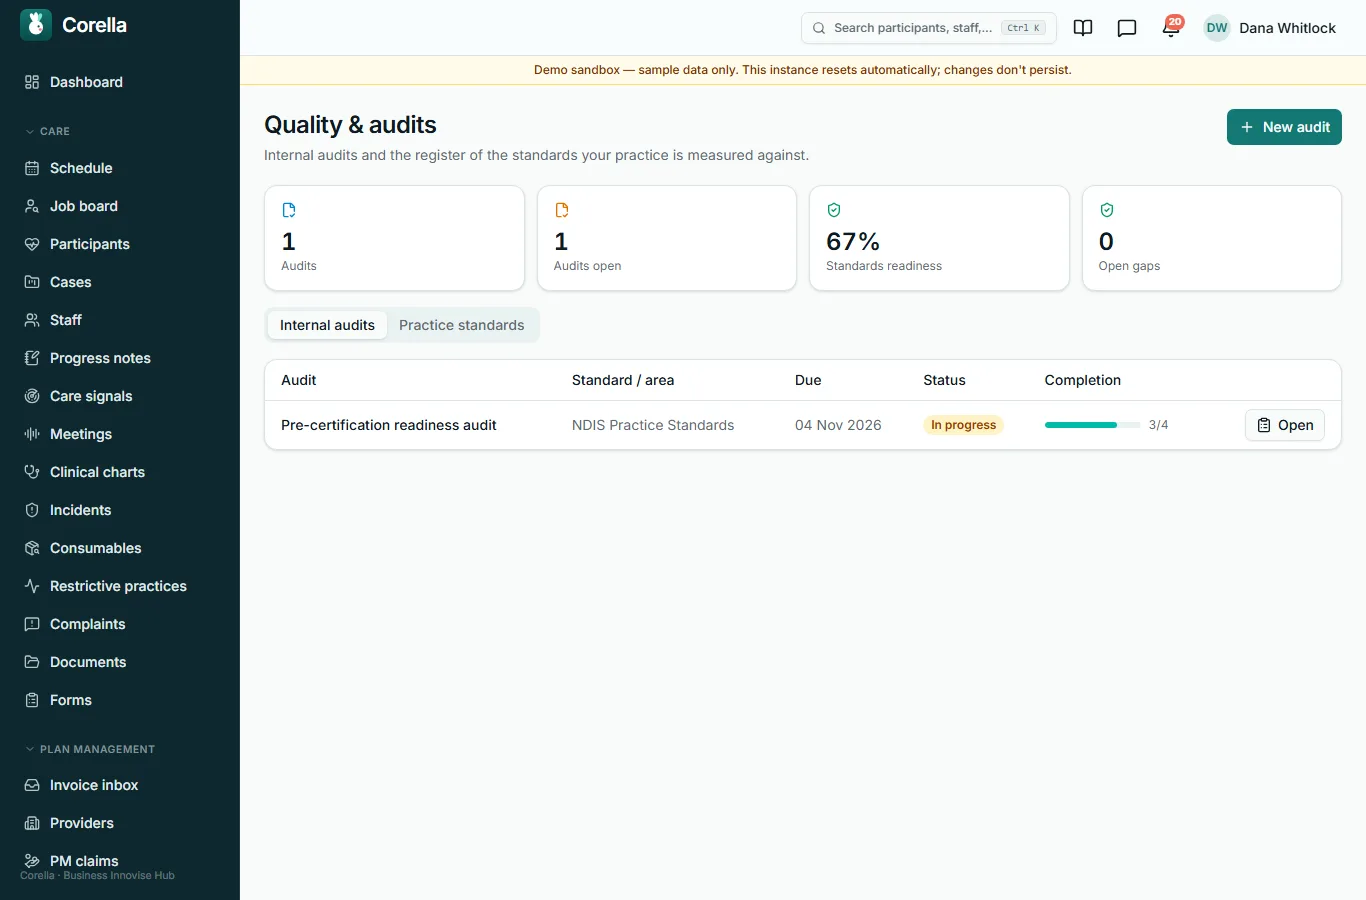Click the Open gaps card
1366x900 pixels.
(1212, 238)
